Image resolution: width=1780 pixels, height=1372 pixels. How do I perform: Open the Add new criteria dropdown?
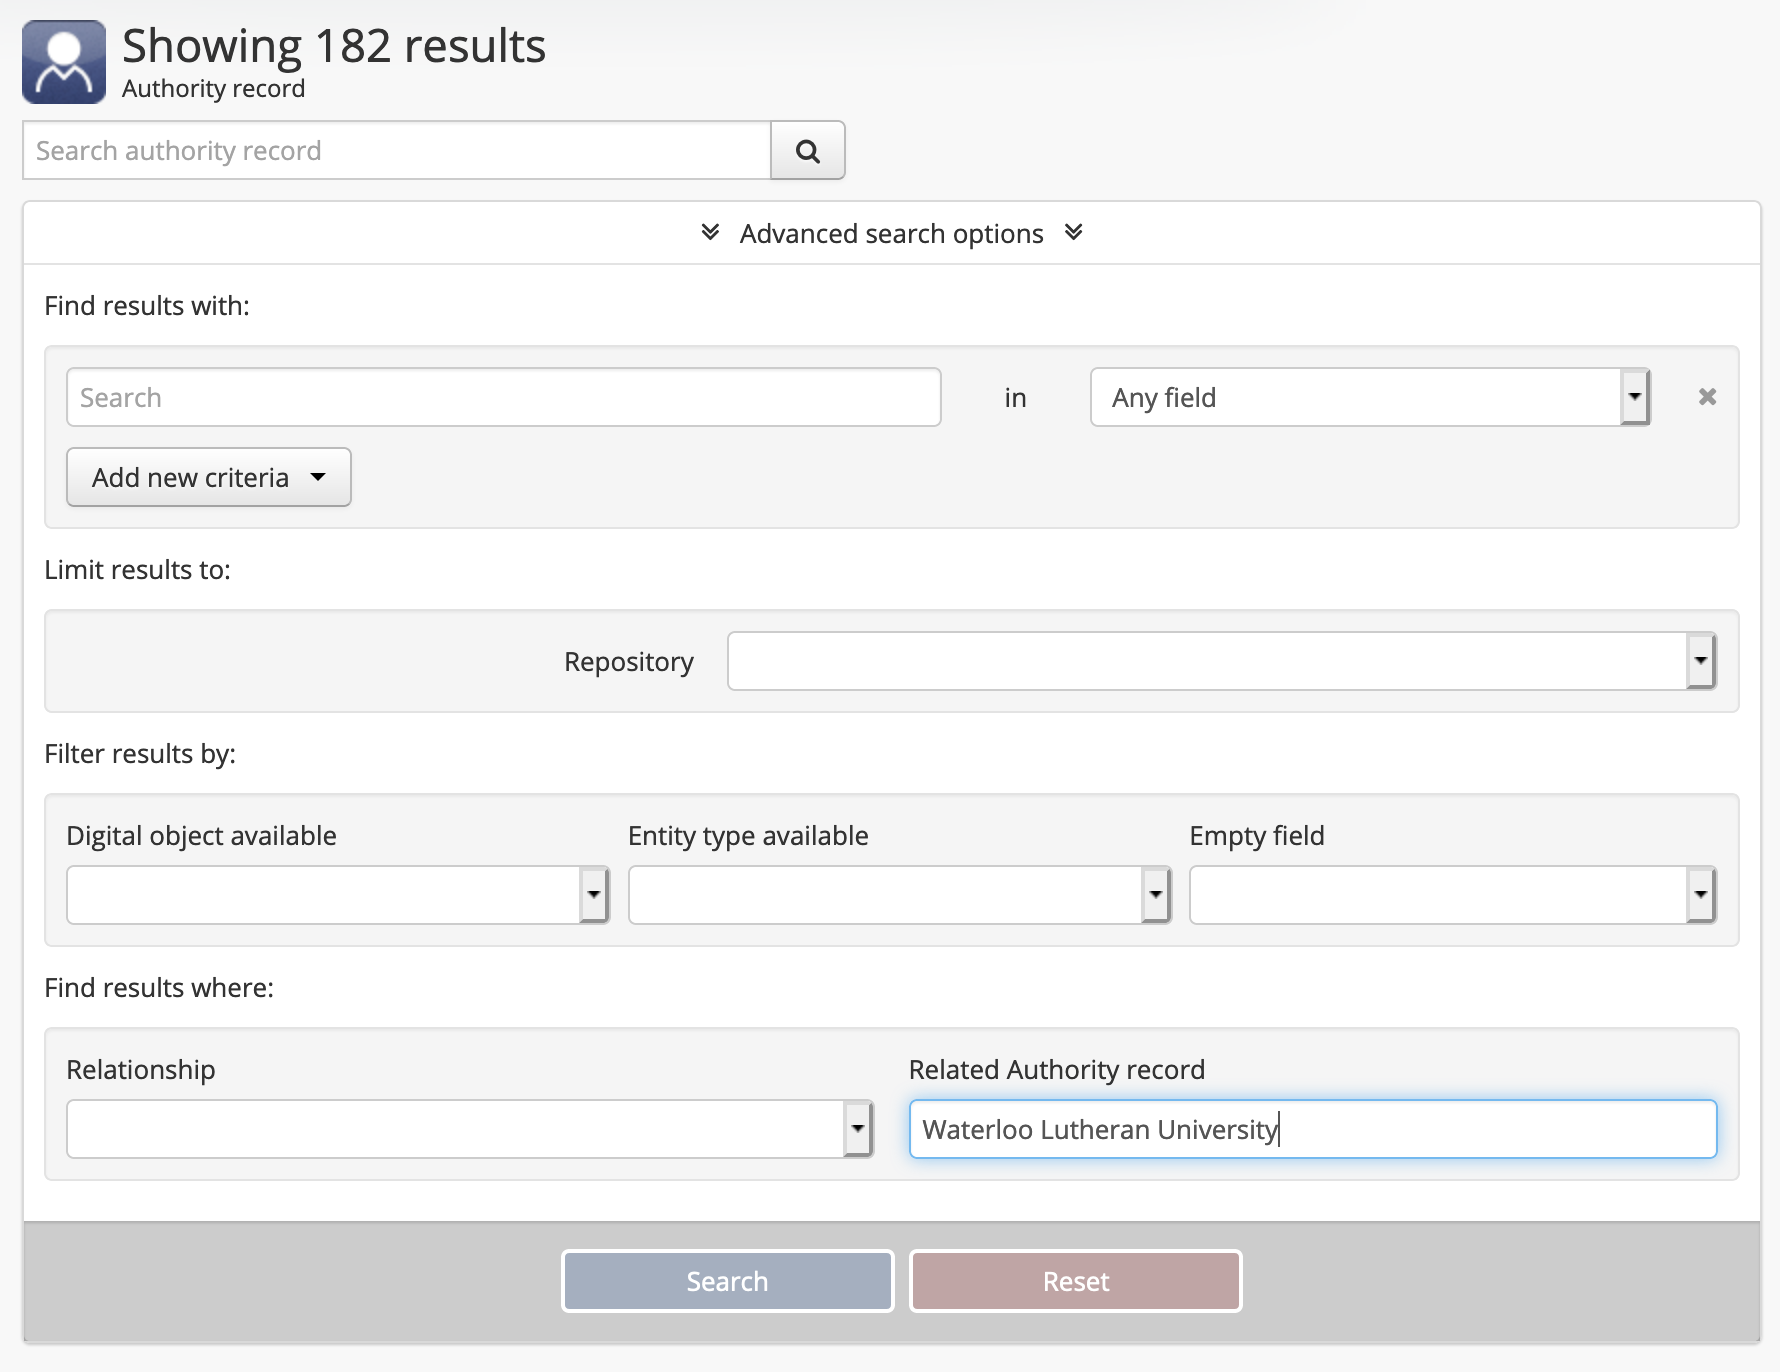tap(208, 477)
